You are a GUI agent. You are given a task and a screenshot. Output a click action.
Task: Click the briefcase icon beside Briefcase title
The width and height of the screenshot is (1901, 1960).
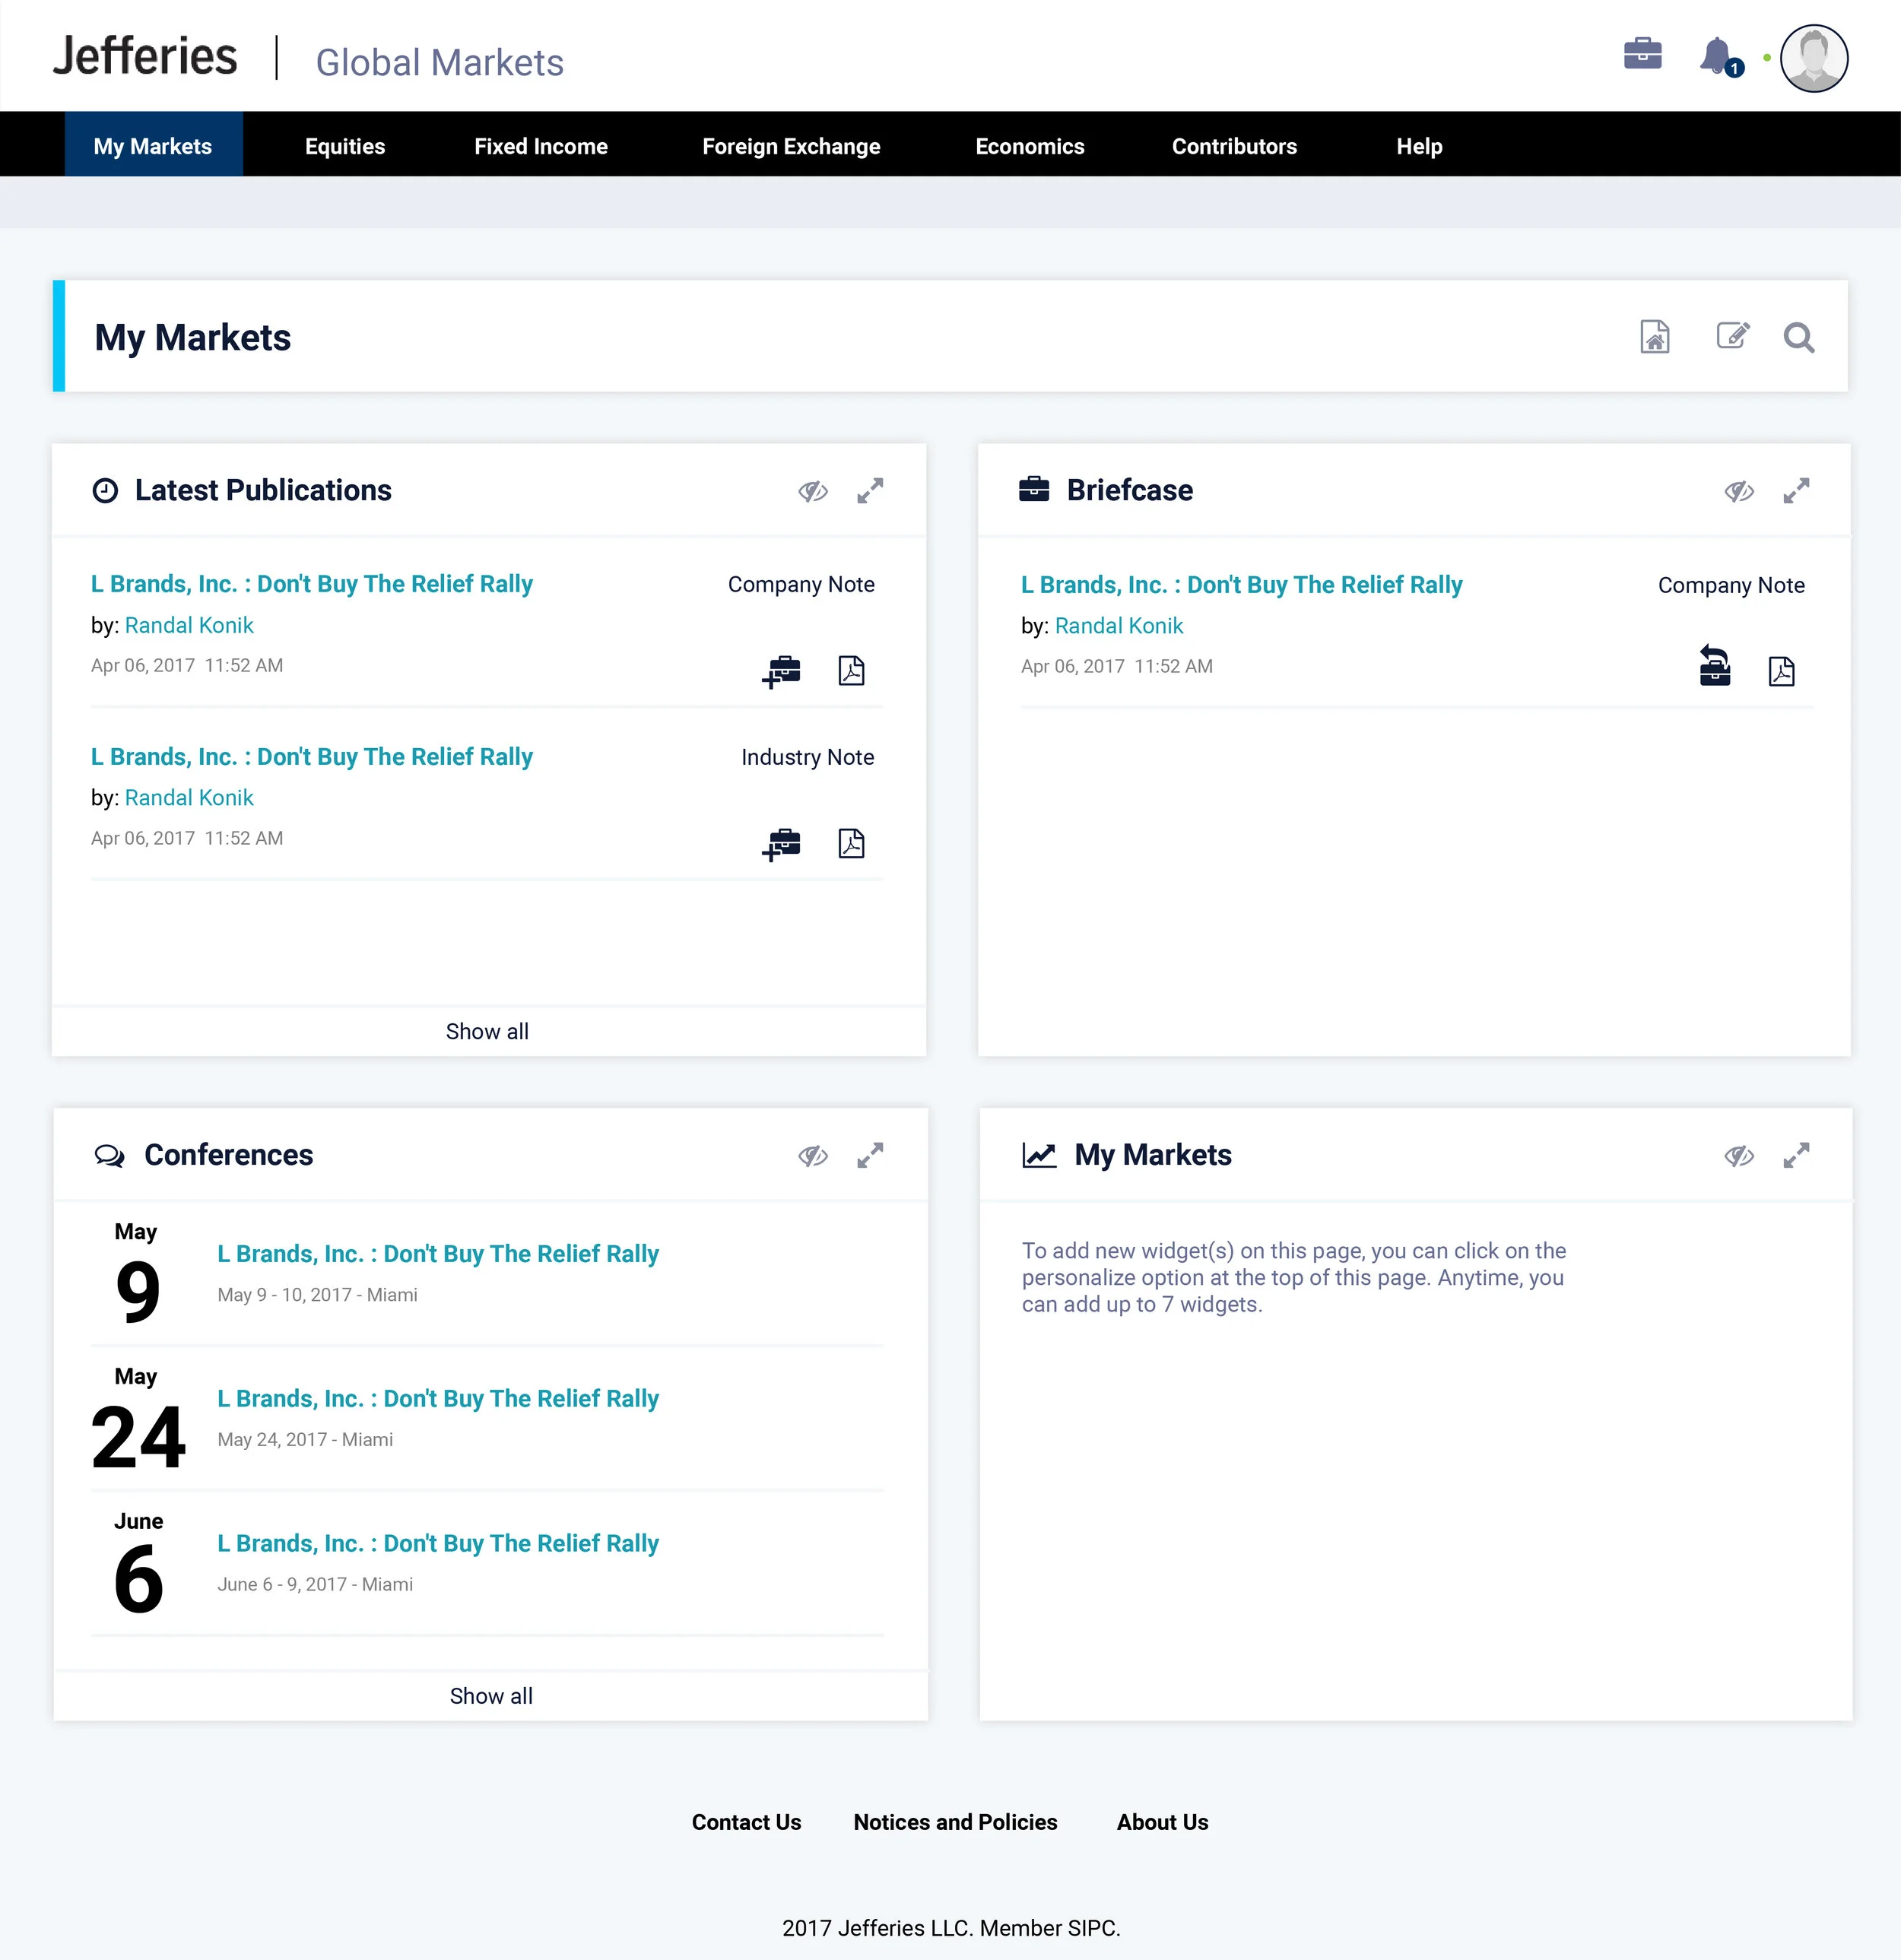1033,489
